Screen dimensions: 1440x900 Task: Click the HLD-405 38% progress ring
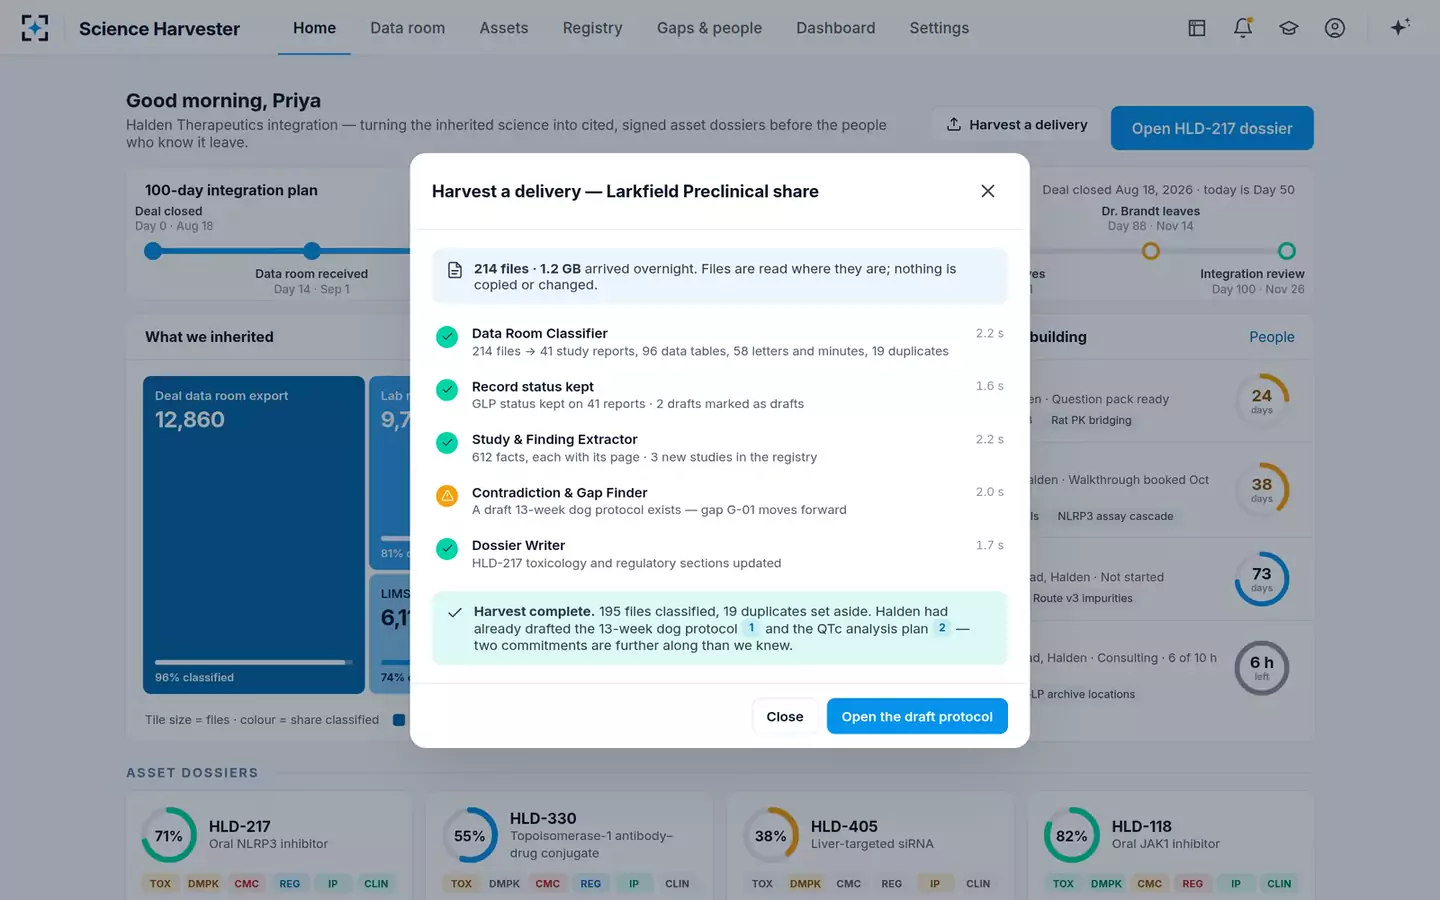[771, 835]
